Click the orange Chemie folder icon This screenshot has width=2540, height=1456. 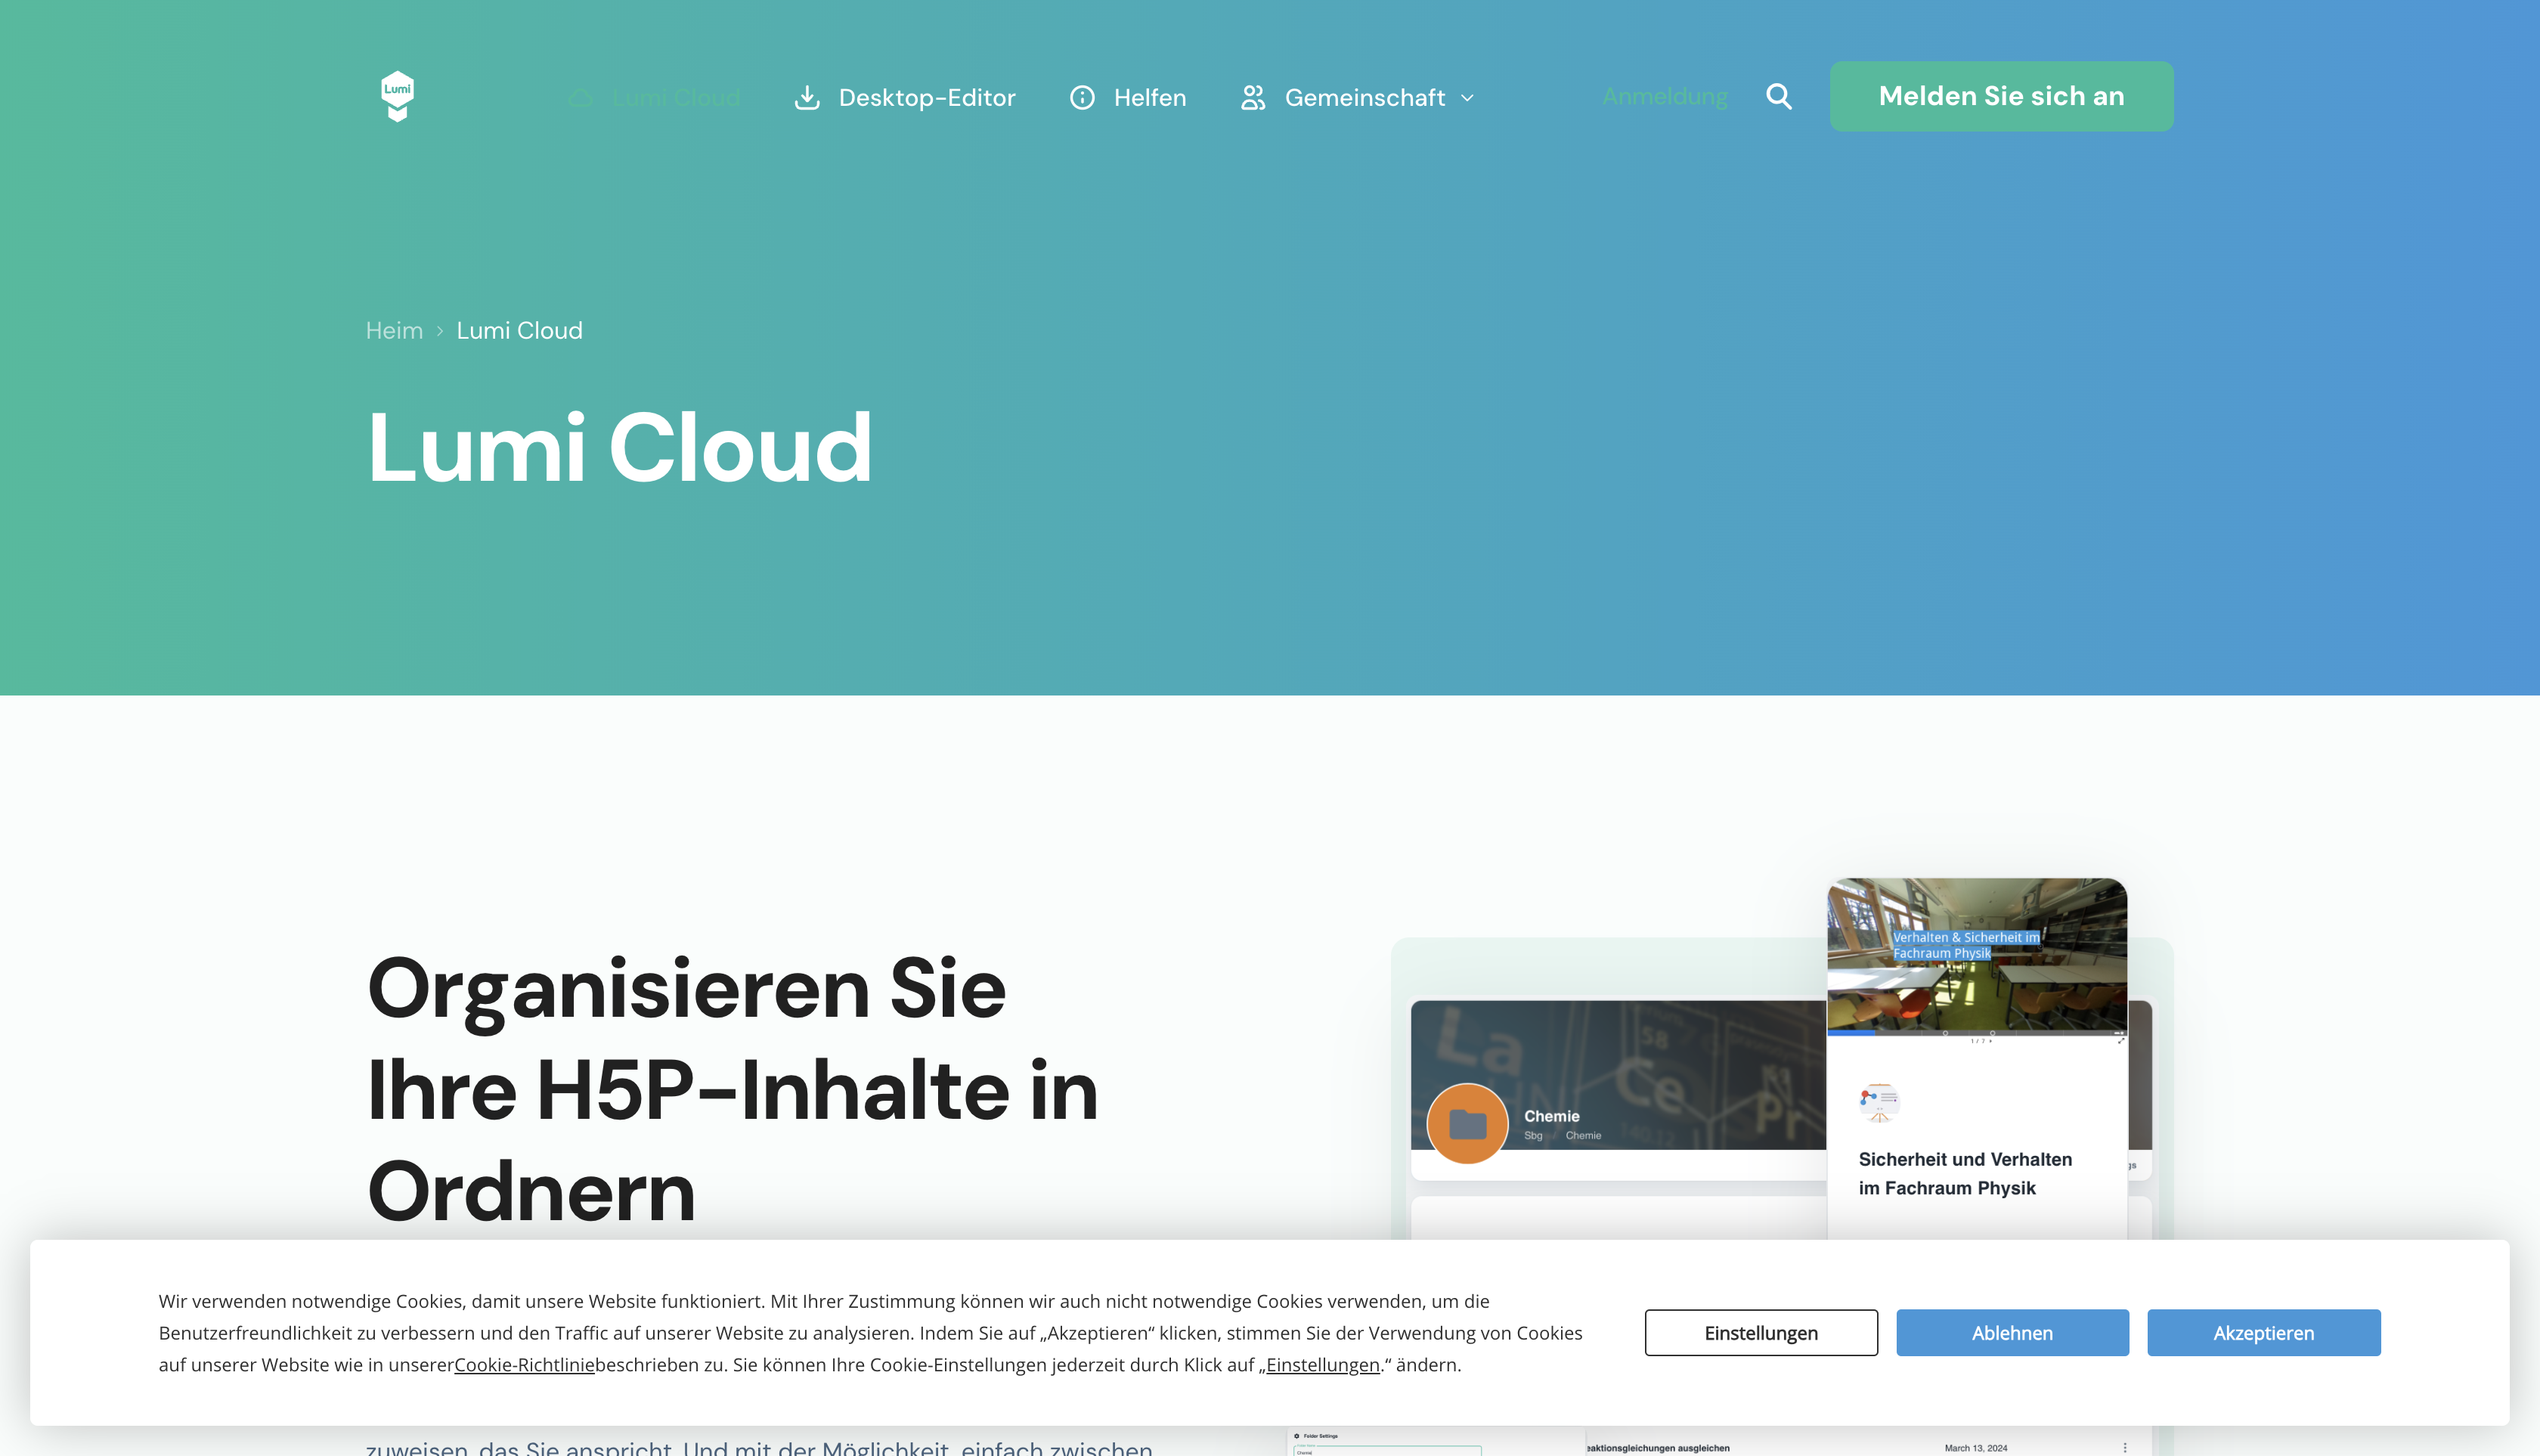click(1467, 1124)
